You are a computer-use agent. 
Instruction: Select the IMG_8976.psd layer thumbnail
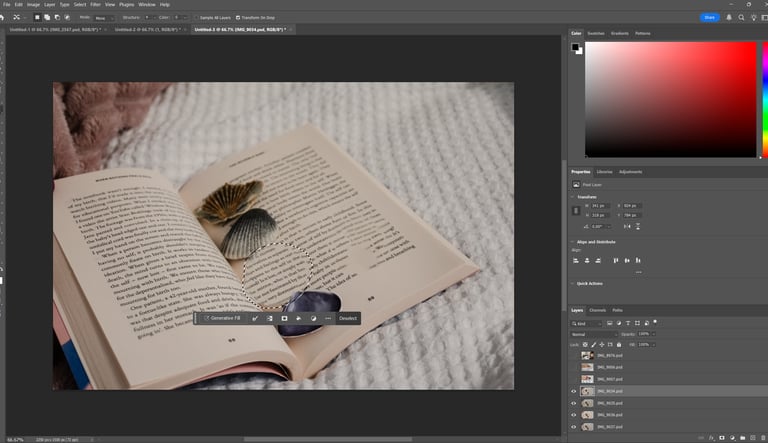tap(588, 355)
